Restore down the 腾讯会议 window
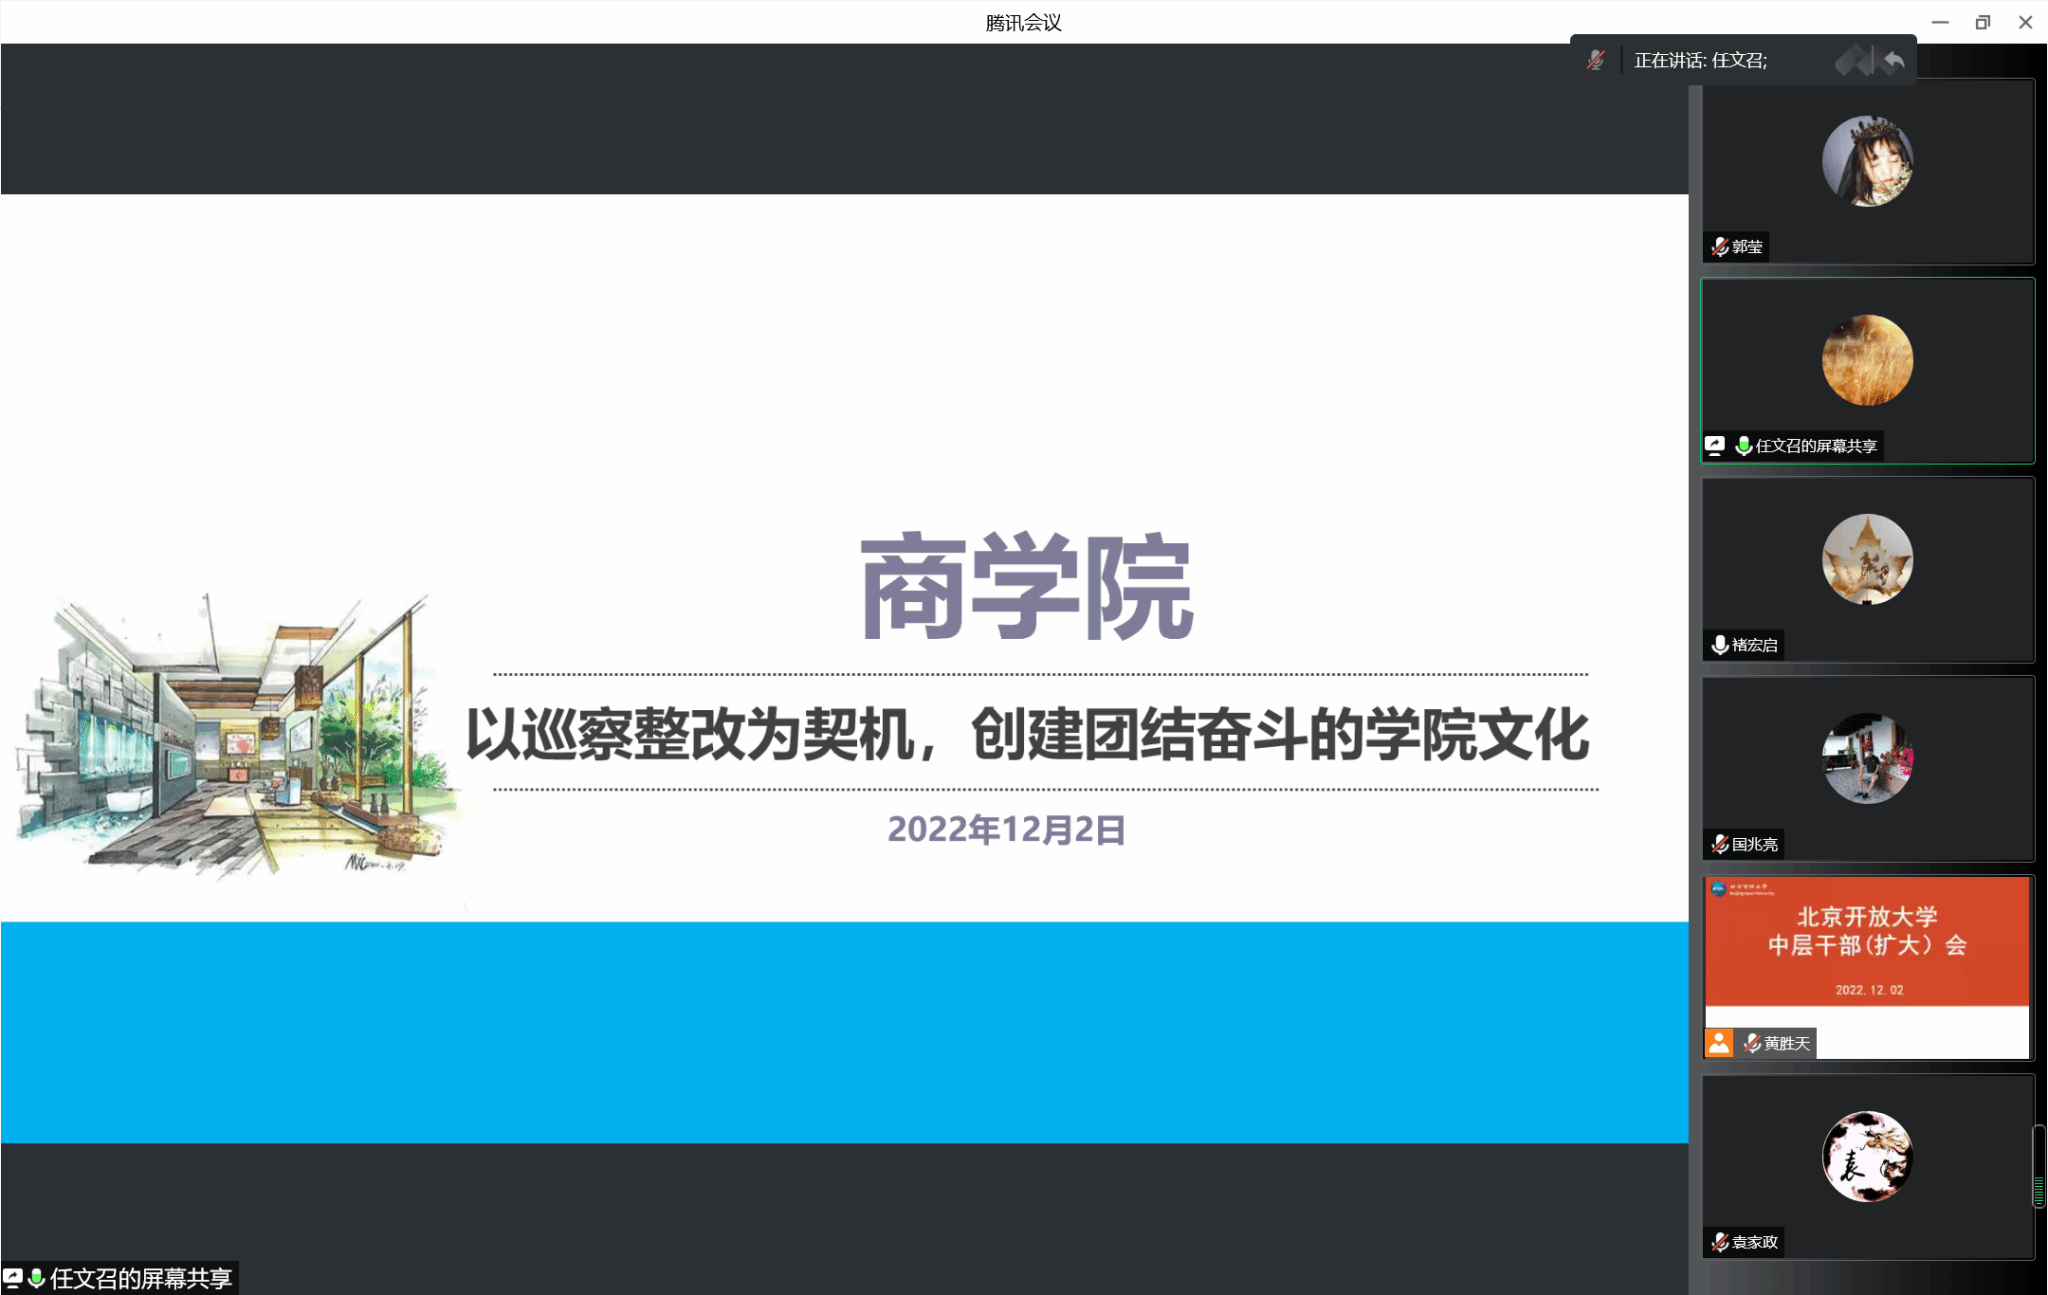 click(x=1982, y=22)
